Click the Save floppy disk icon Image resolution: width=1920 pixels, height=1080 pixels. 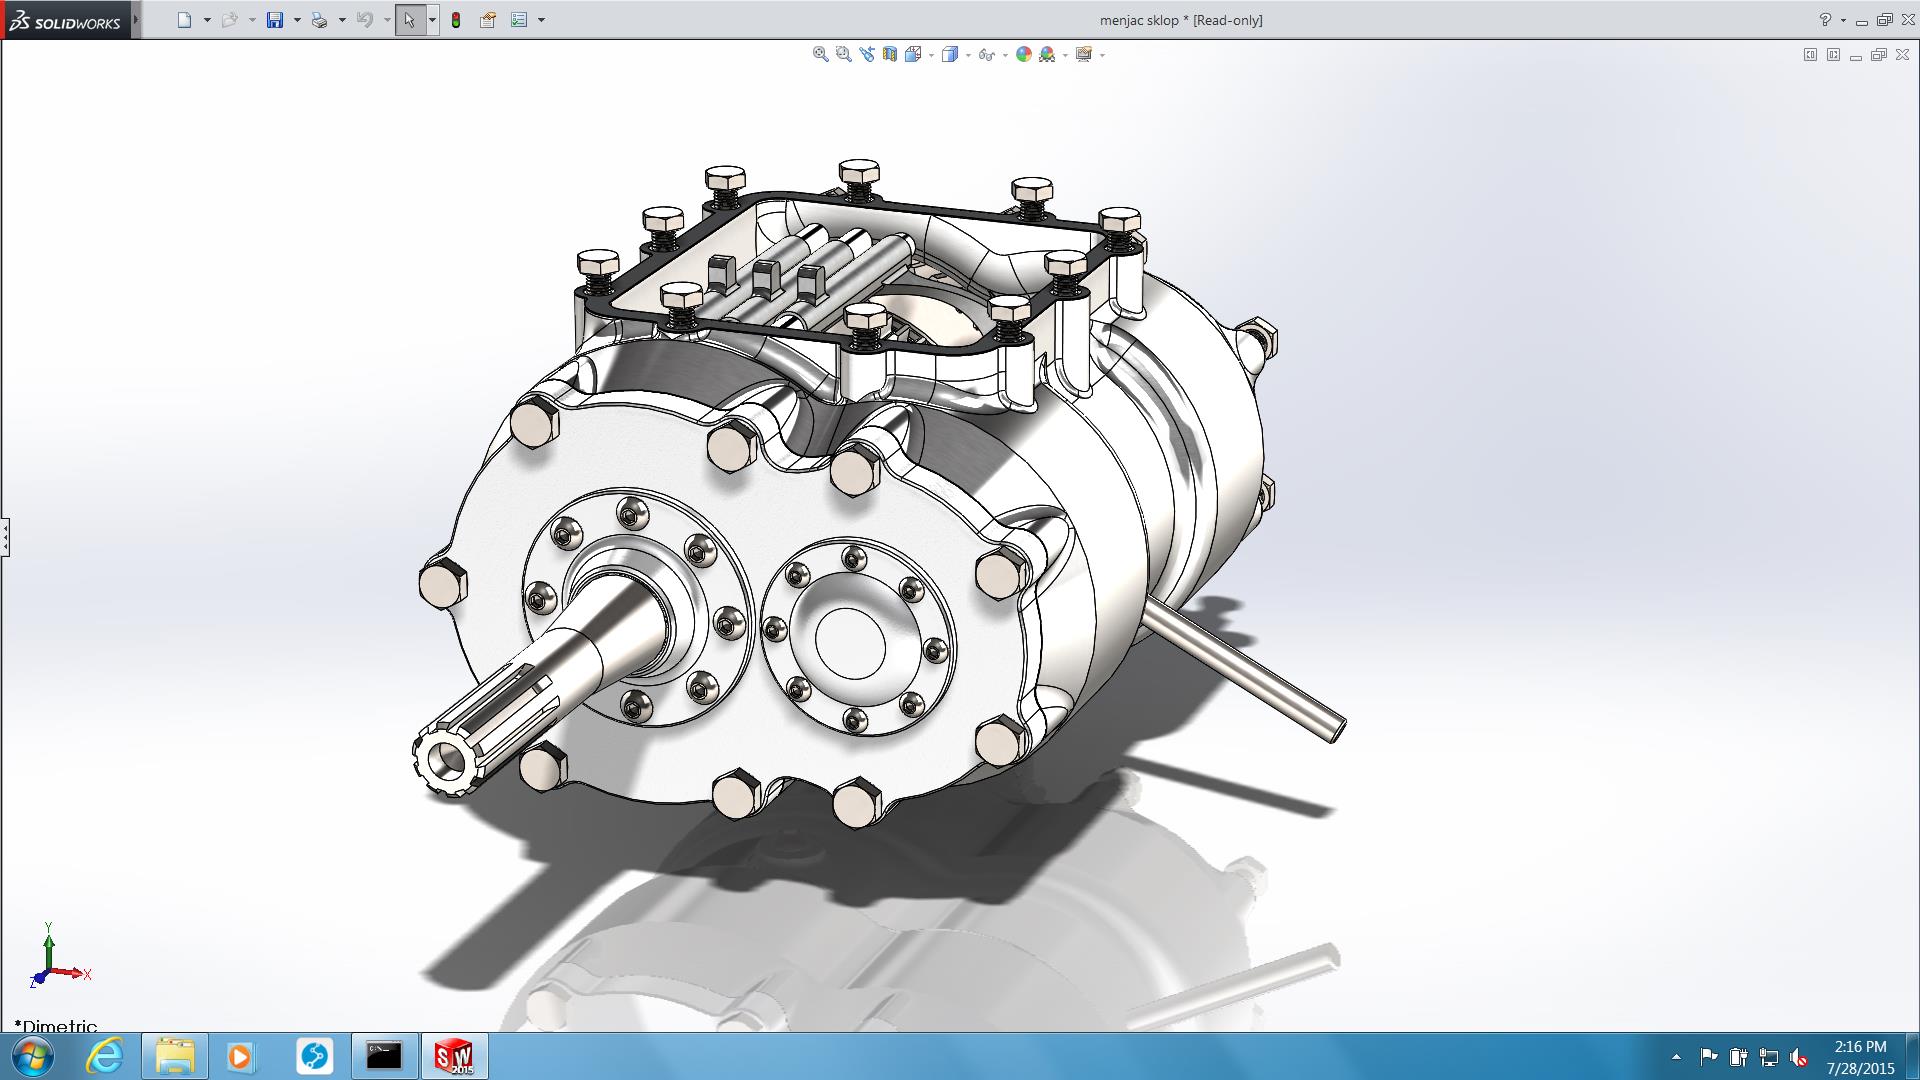coord(275,20)
